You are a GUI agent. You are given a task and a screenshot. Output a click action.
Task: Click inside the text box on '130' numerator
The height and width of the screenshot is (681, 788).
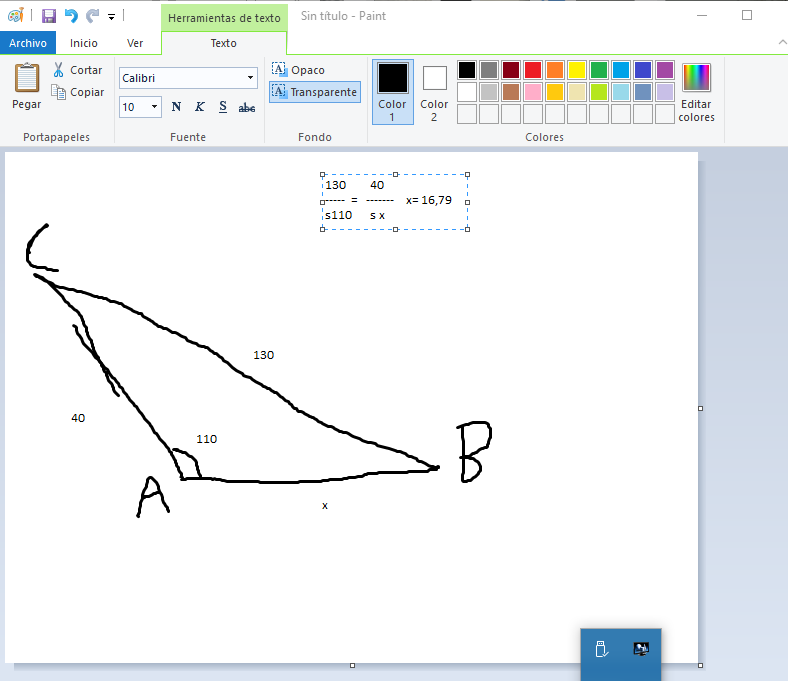[336, 185]
